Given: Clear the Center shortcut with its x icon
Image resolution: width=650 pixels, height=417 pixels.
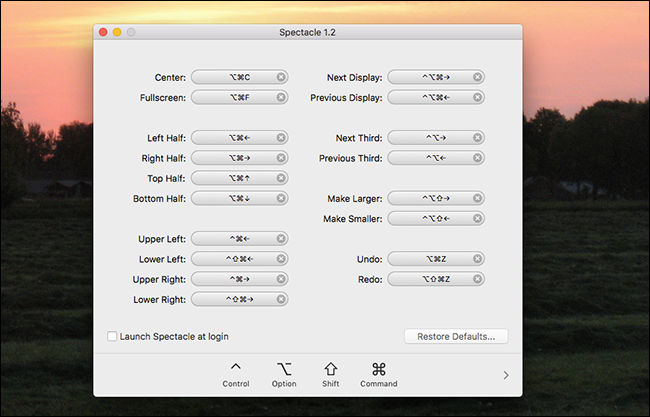Looking at the screenshot, I should (281, 77).
